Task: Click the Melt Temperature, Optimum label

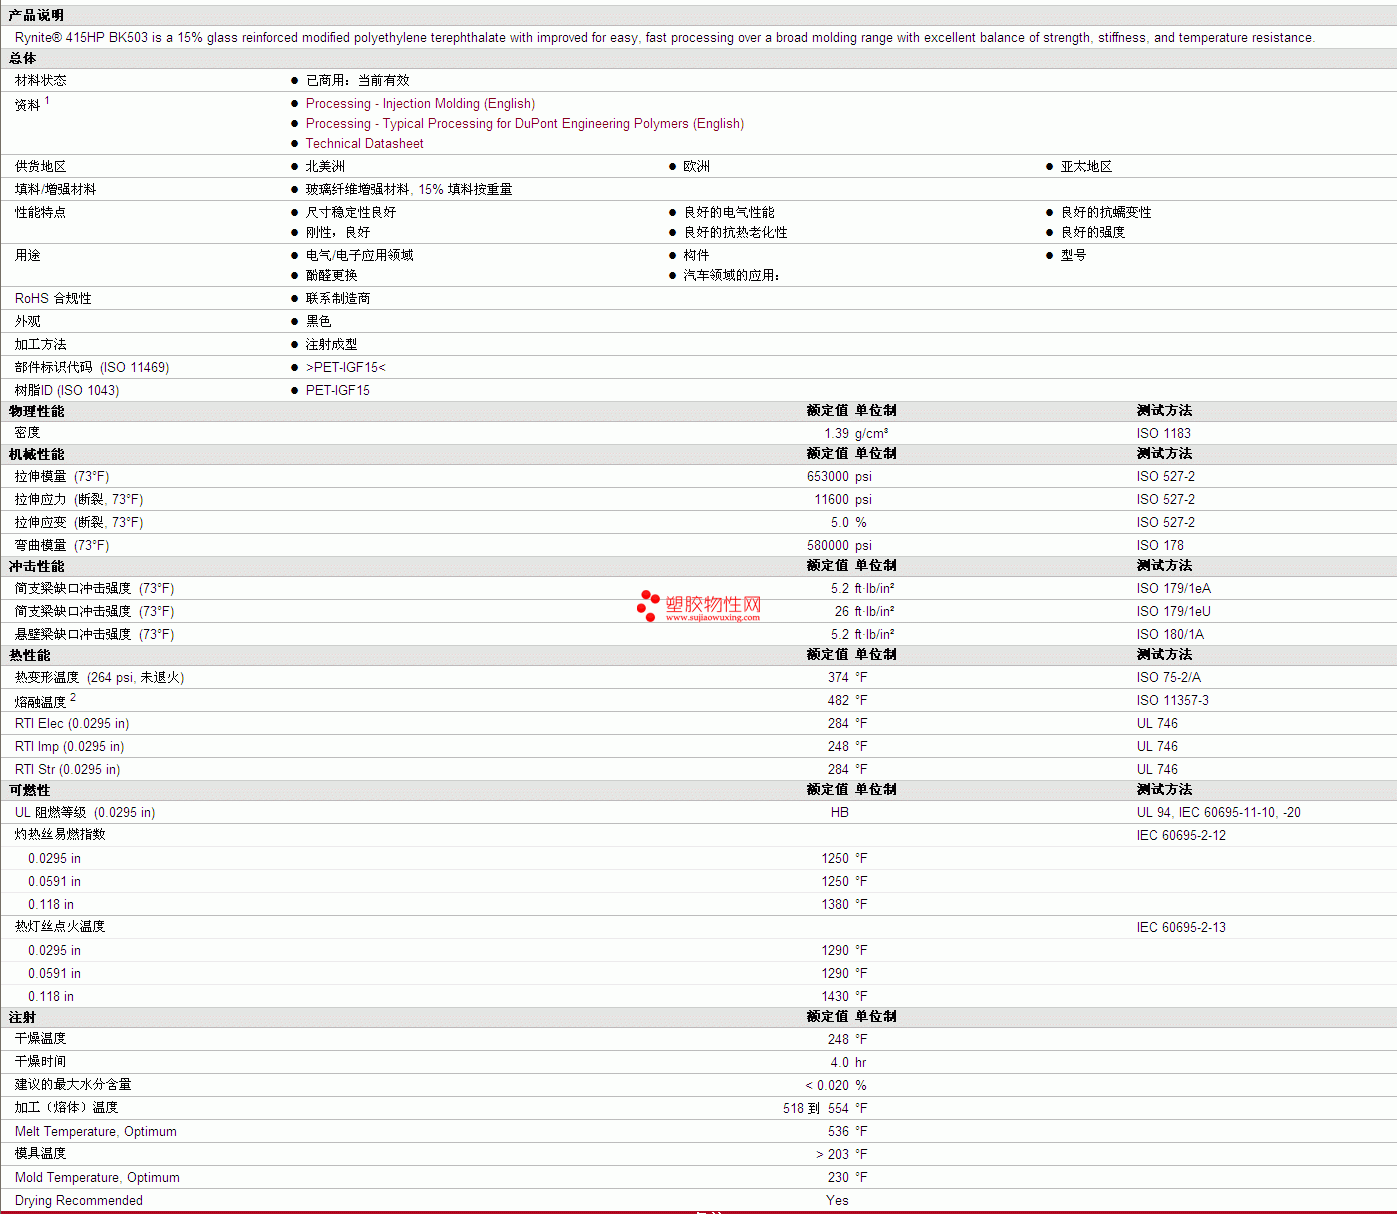Action: [96, 1132]
